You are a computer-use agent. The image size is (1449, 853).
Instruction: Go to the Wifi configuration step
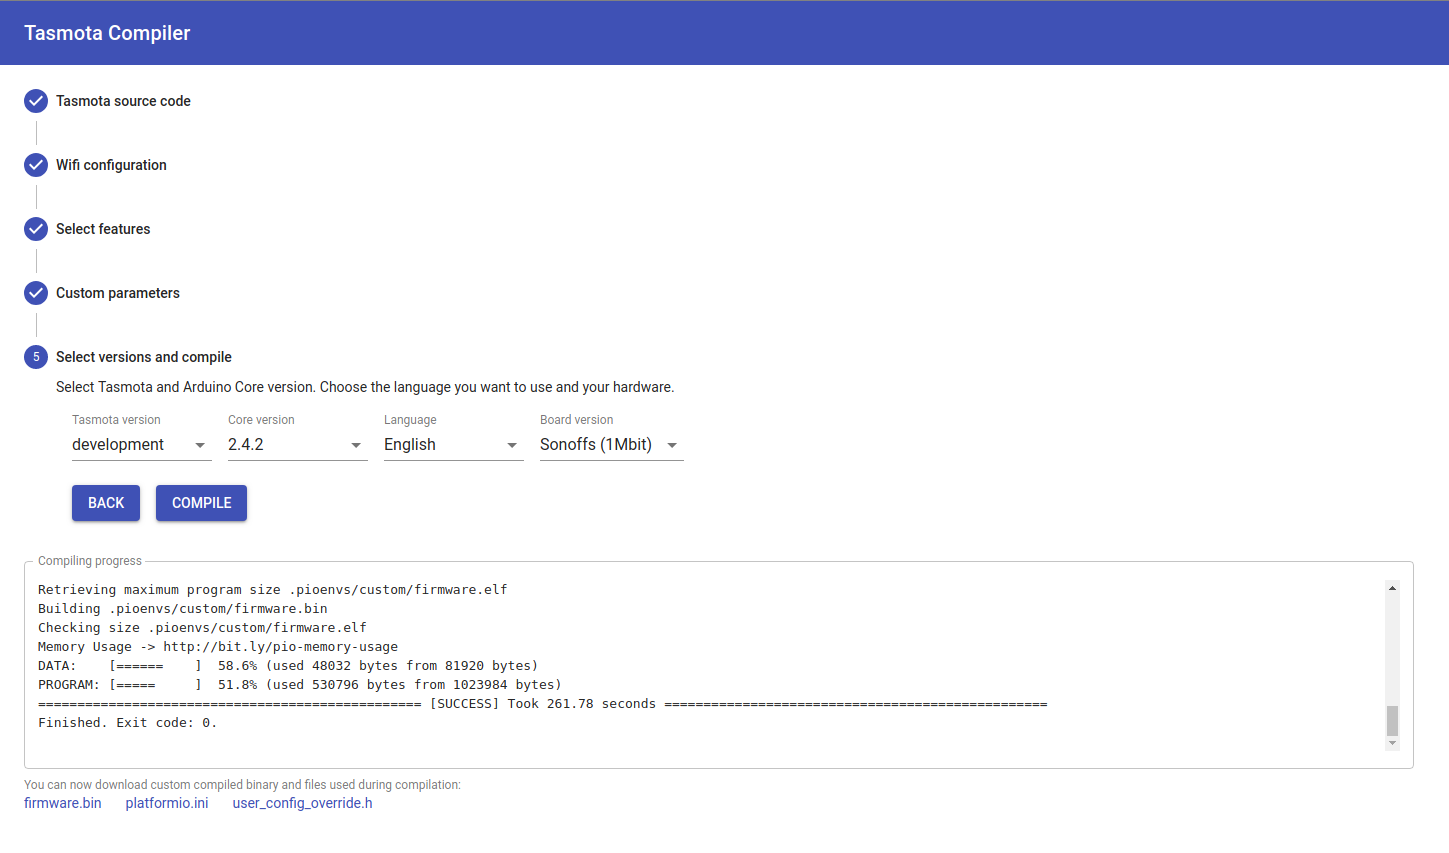point(111,165)
